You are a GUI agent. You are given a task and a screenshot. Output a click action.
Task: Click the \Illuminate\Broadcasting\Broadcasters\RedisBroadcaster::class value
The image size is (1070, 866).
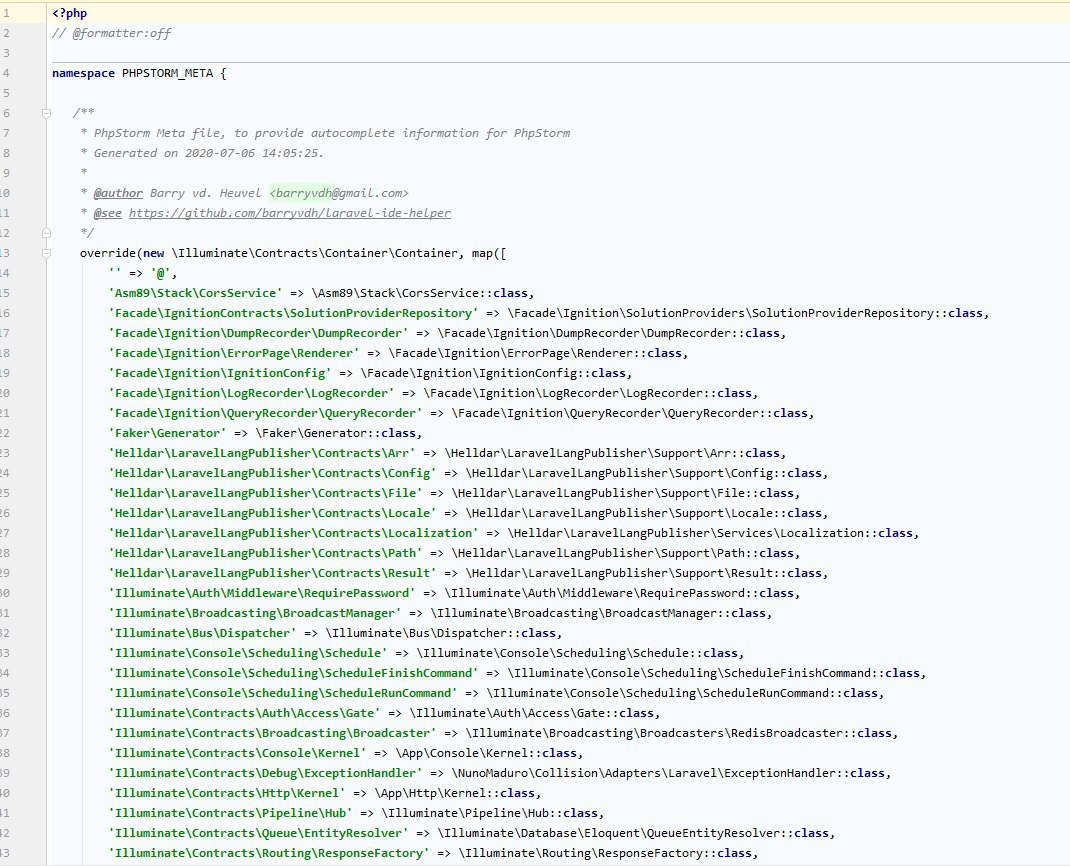678,733
